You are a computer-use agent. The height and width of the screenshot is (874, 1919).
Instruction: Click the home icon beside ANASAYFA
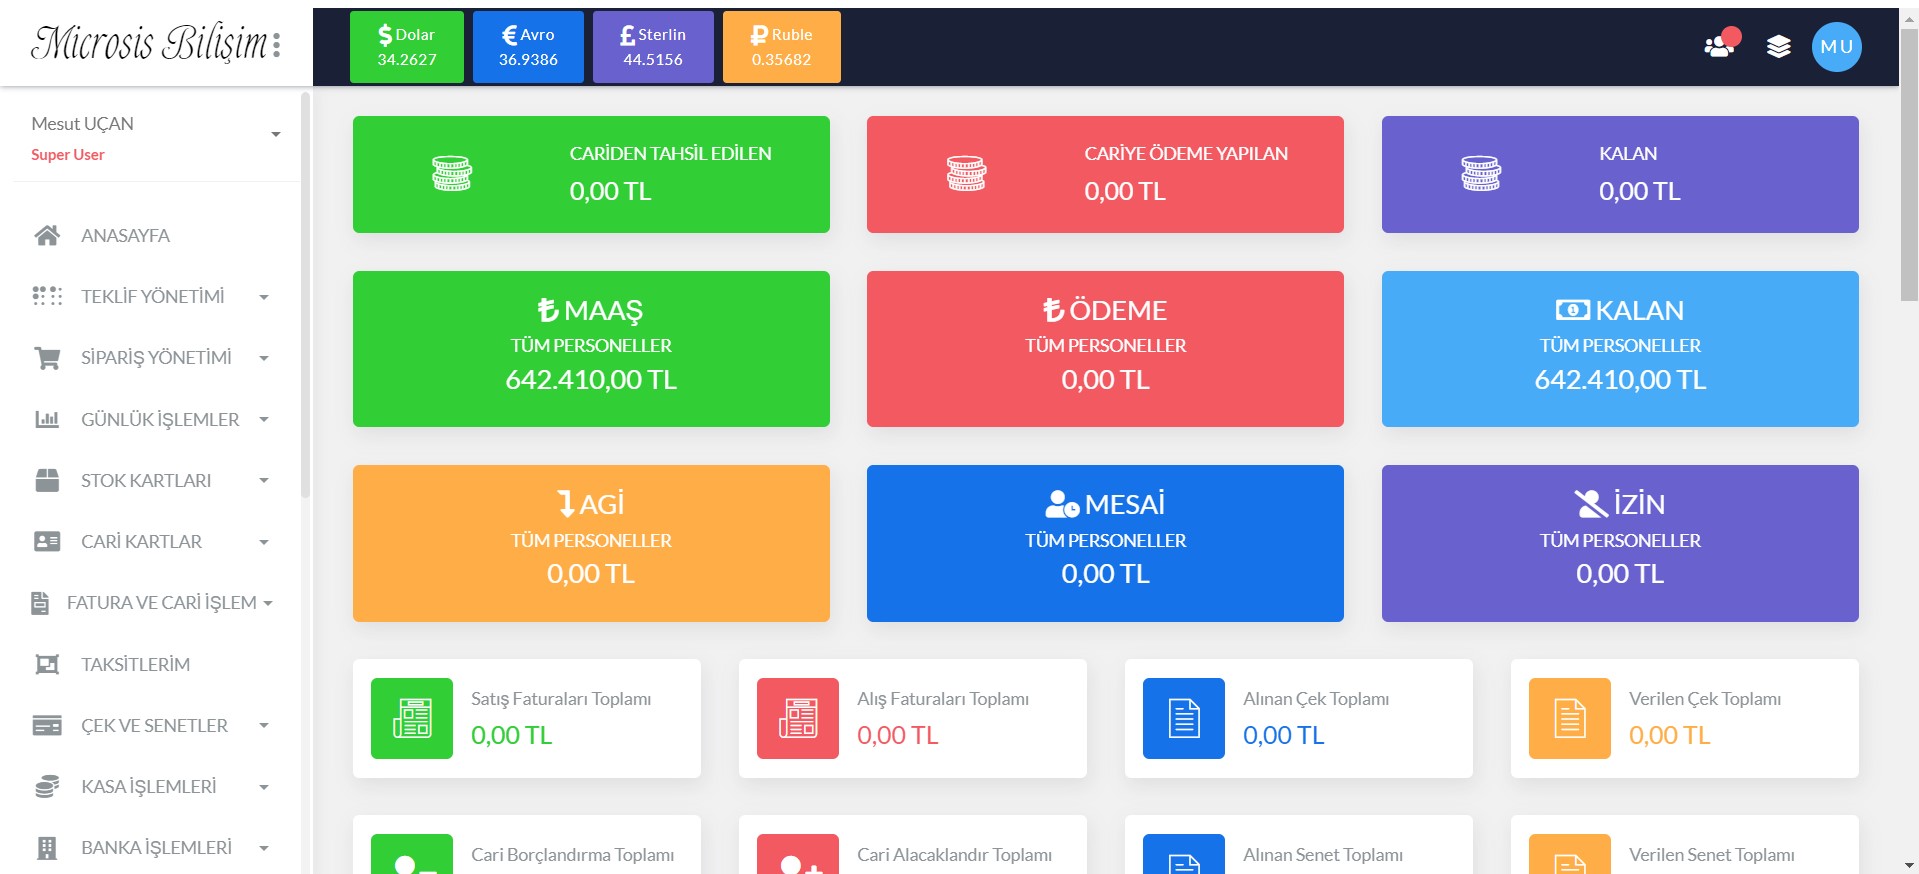click(47, 236)
